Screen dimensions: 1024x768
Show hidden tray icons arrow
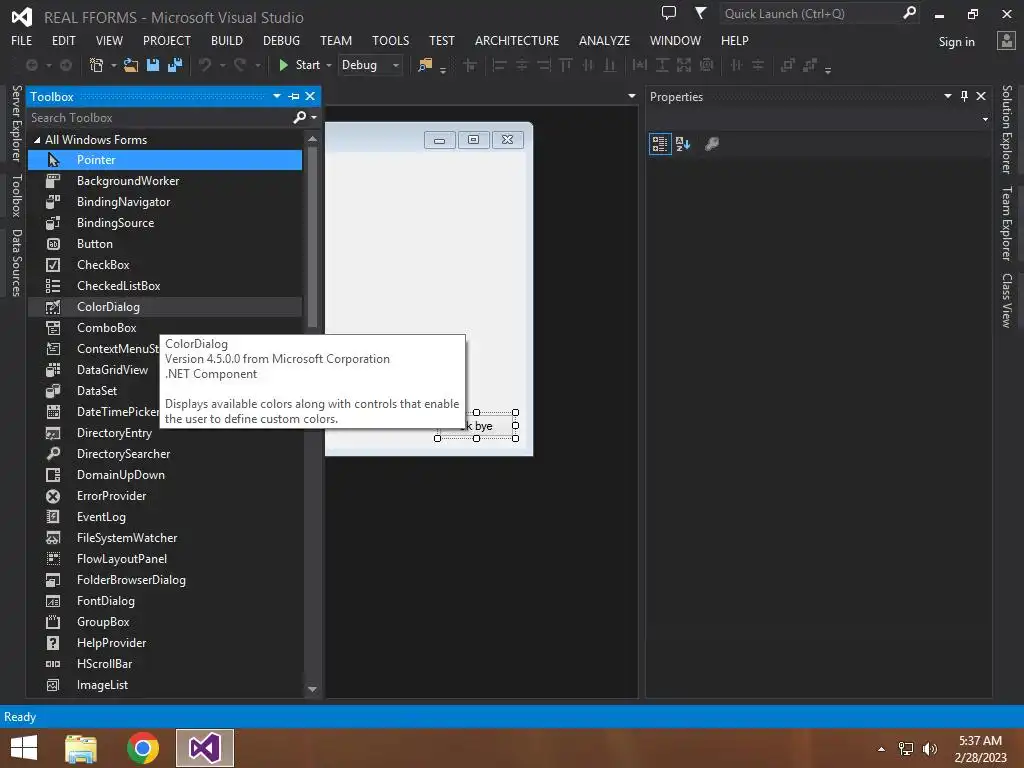[882, 749]
